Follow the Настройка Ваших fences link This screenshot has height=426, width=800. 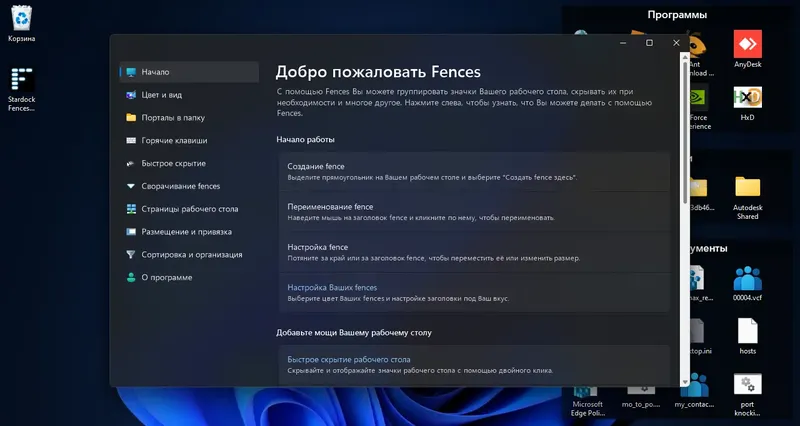[332, 288]
